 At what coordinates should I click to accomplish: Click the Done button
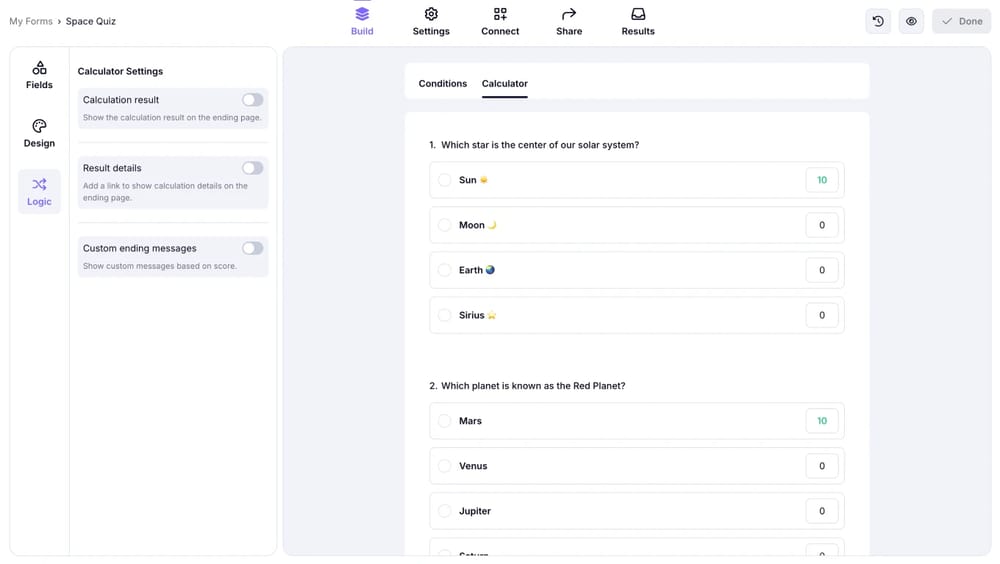[x=962, y=21]
